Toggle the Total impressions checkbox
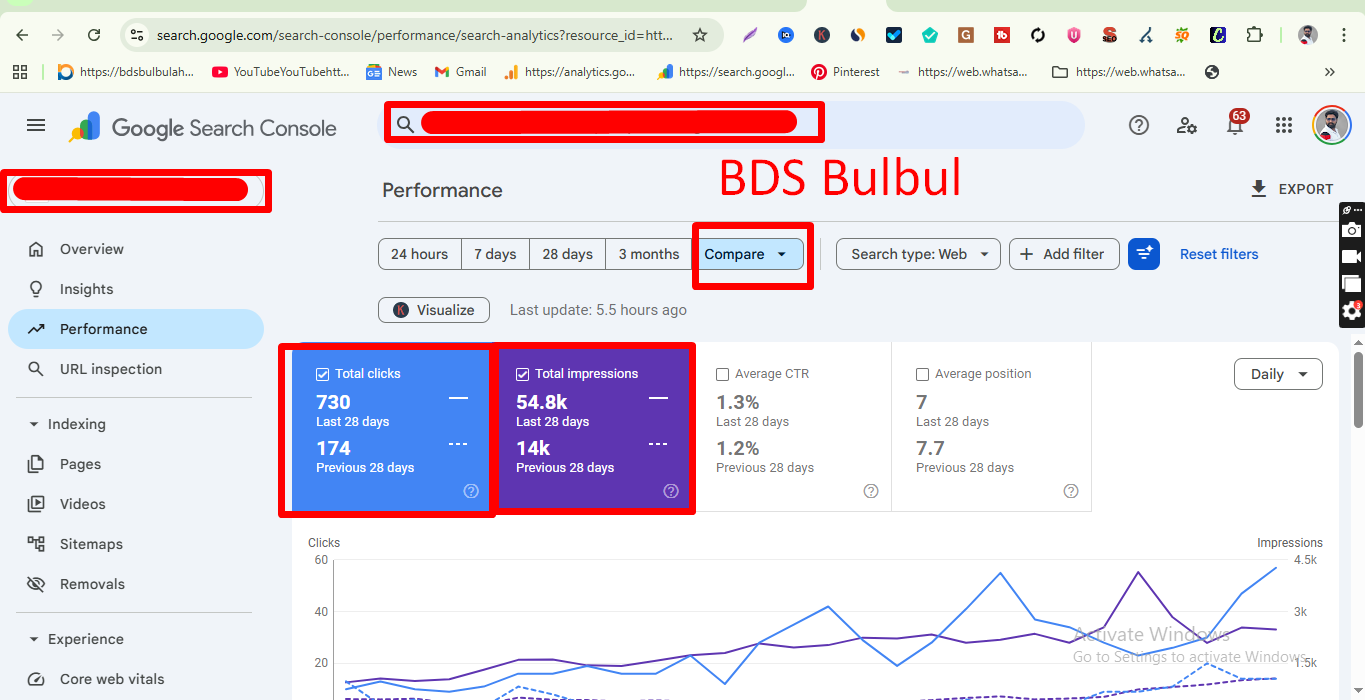Screen dimensions: 1365x700 pyautogui.click(x=522, y=374)
